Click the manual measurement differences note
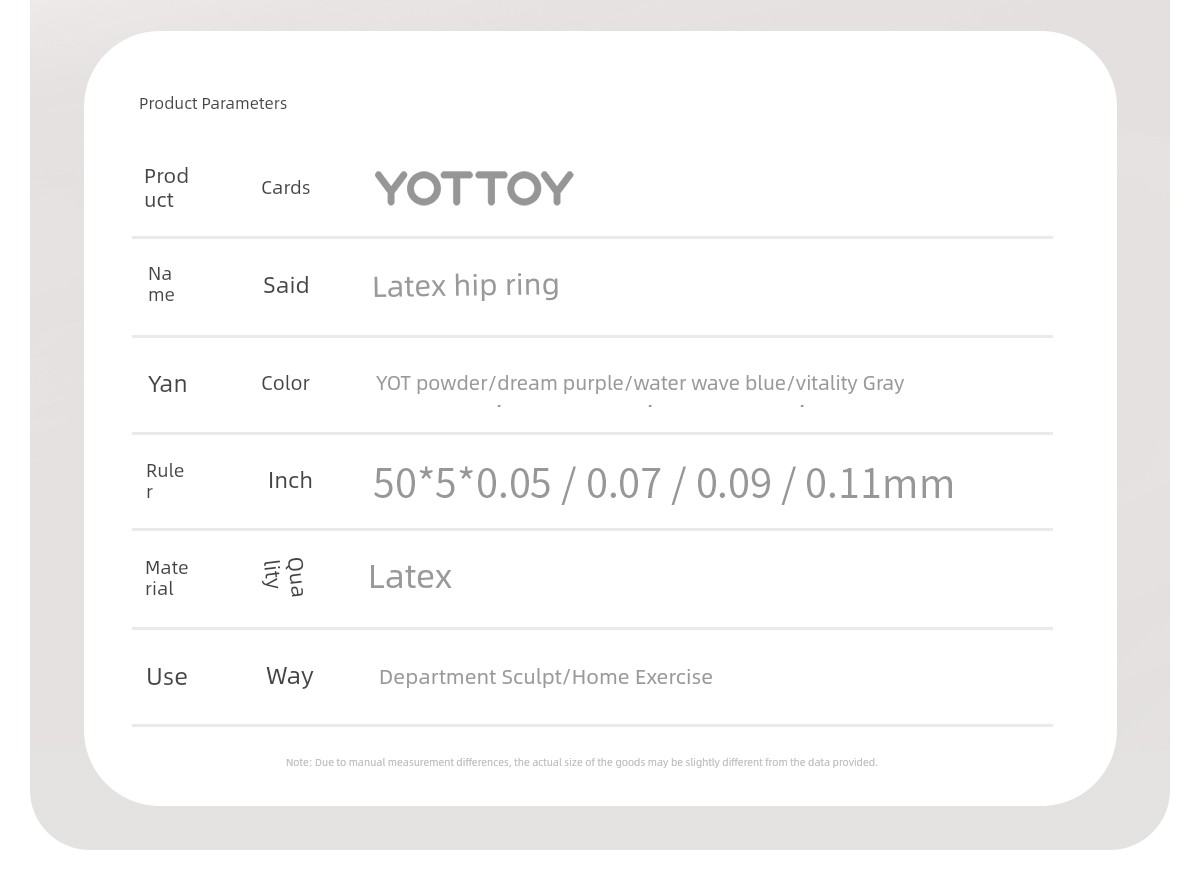This screenshot has height=878, width=1200. coord(581,762)
